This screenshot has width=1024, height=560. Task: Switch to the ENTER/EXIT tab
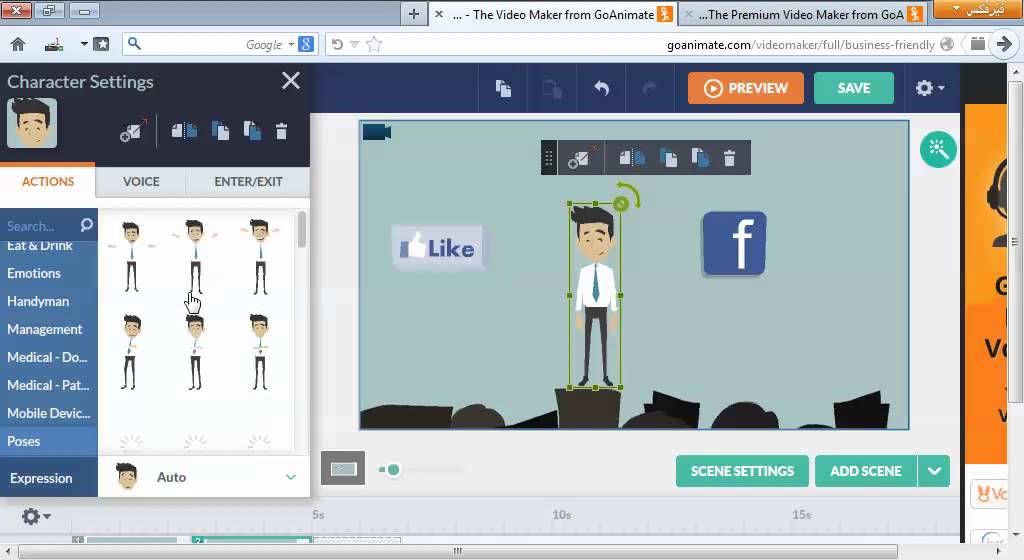point(248,181)
